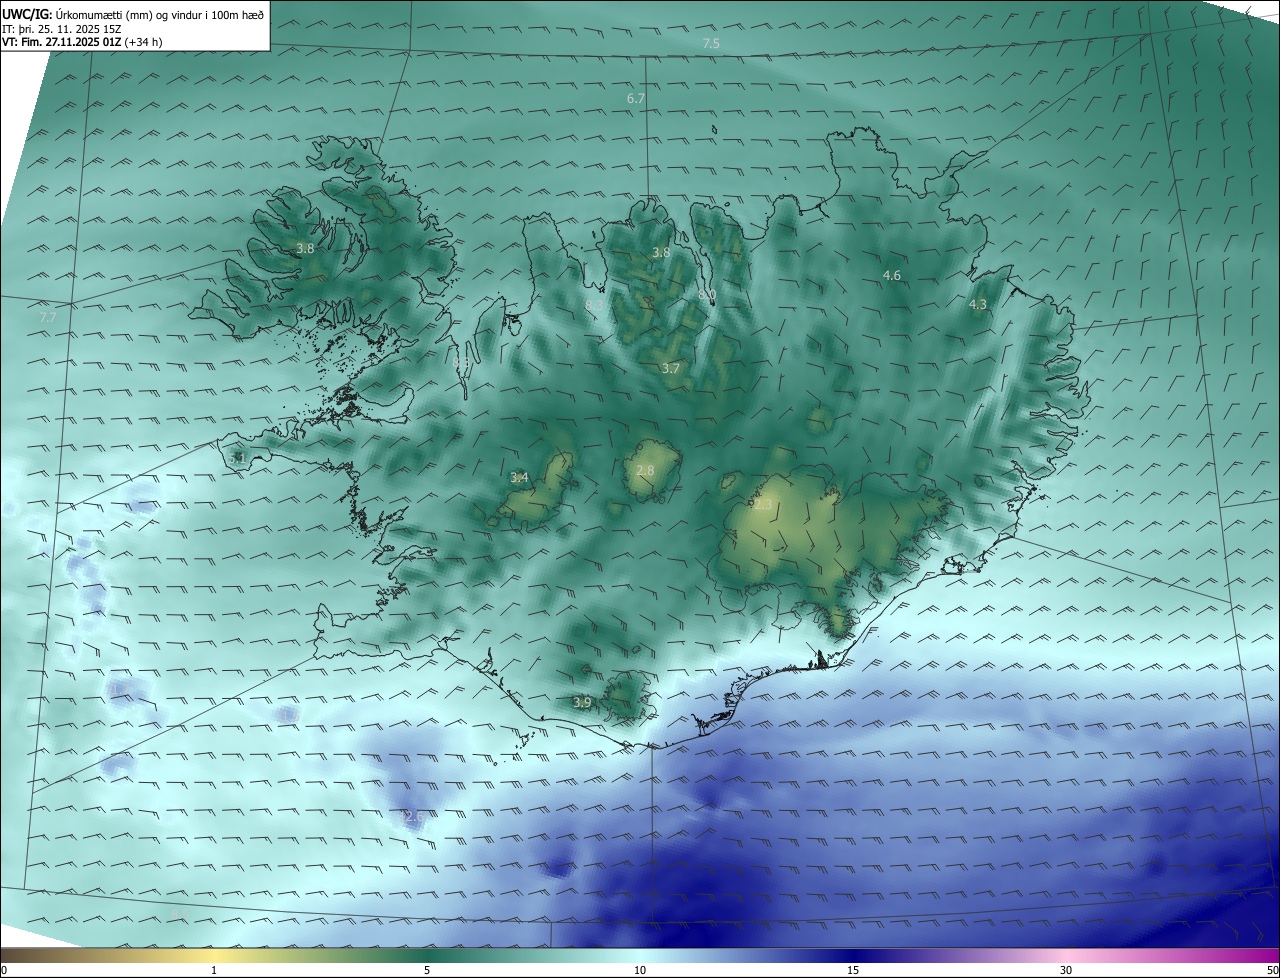Click the 5.1 value on Snæfellsnes peninsula
Viewport: 1280px width, 978px height.
(237, 458)
